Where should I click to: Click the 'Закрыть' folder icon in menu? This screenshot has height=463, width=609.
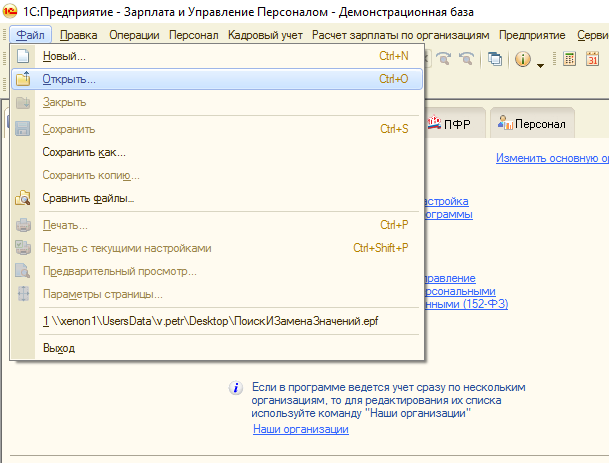[x=23, y=102]
